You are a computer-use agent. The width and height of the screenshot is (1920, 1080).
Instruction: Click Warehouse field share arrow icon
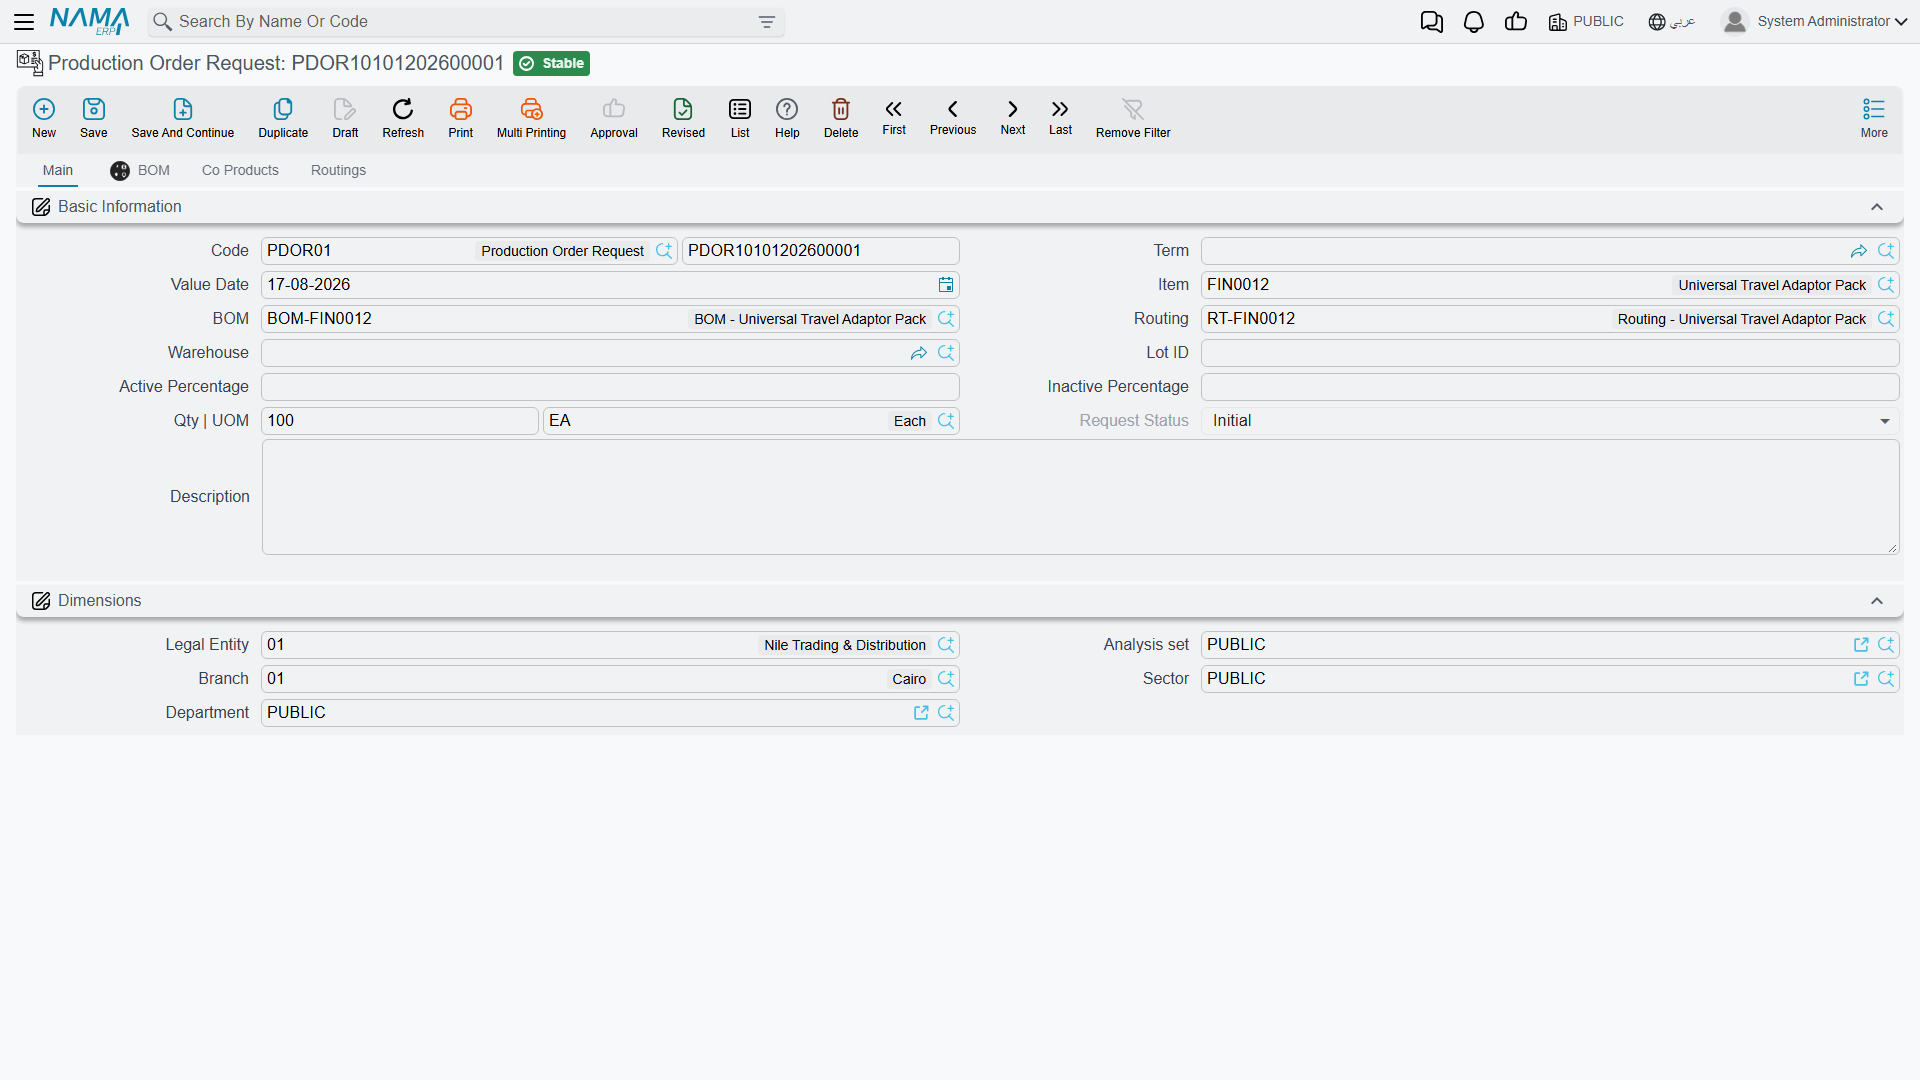(x=919, y=353)
